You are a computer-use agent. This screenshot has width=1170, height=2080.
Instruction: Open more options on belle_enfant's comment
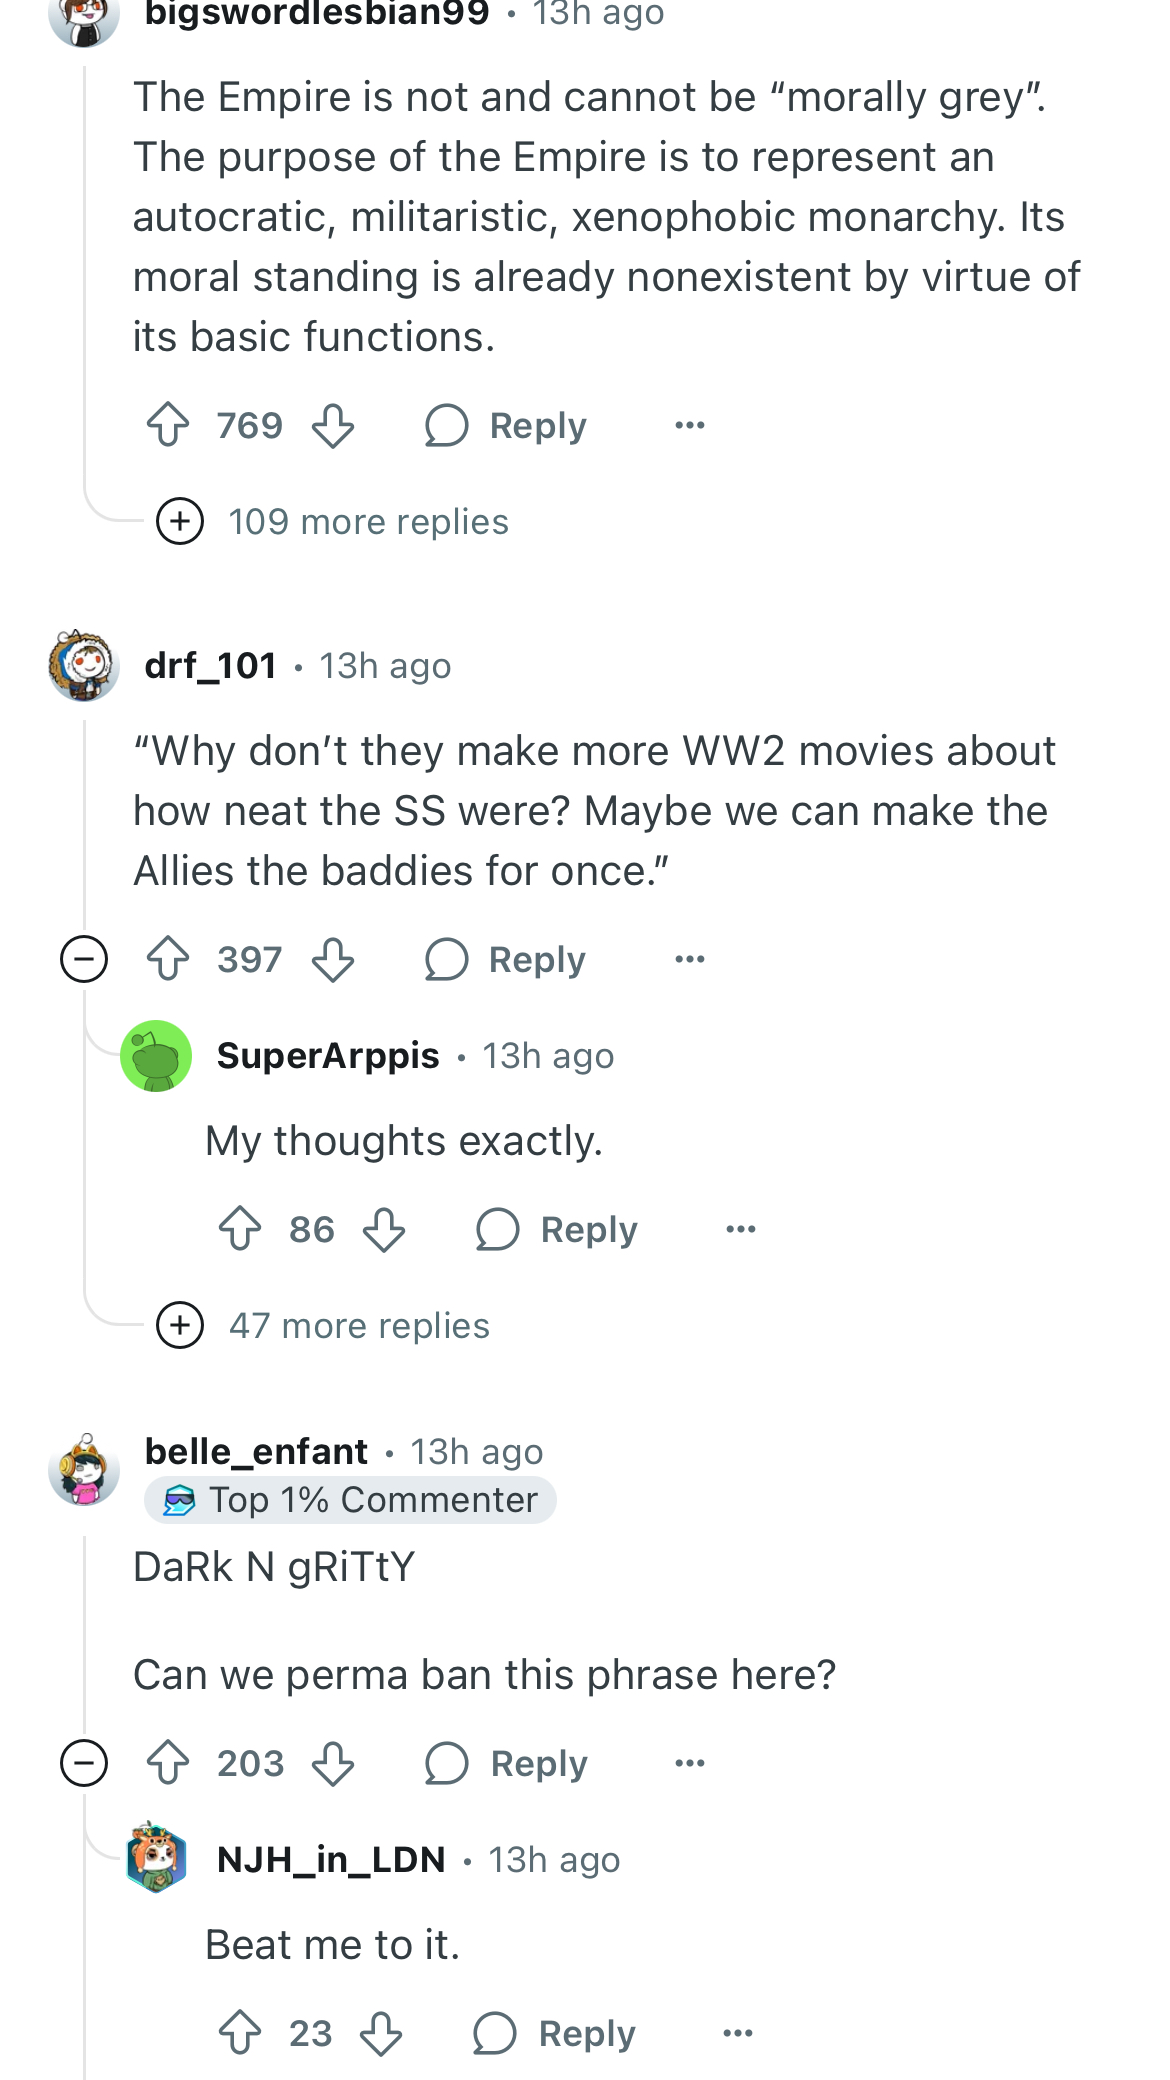(x=690, y=1763)
